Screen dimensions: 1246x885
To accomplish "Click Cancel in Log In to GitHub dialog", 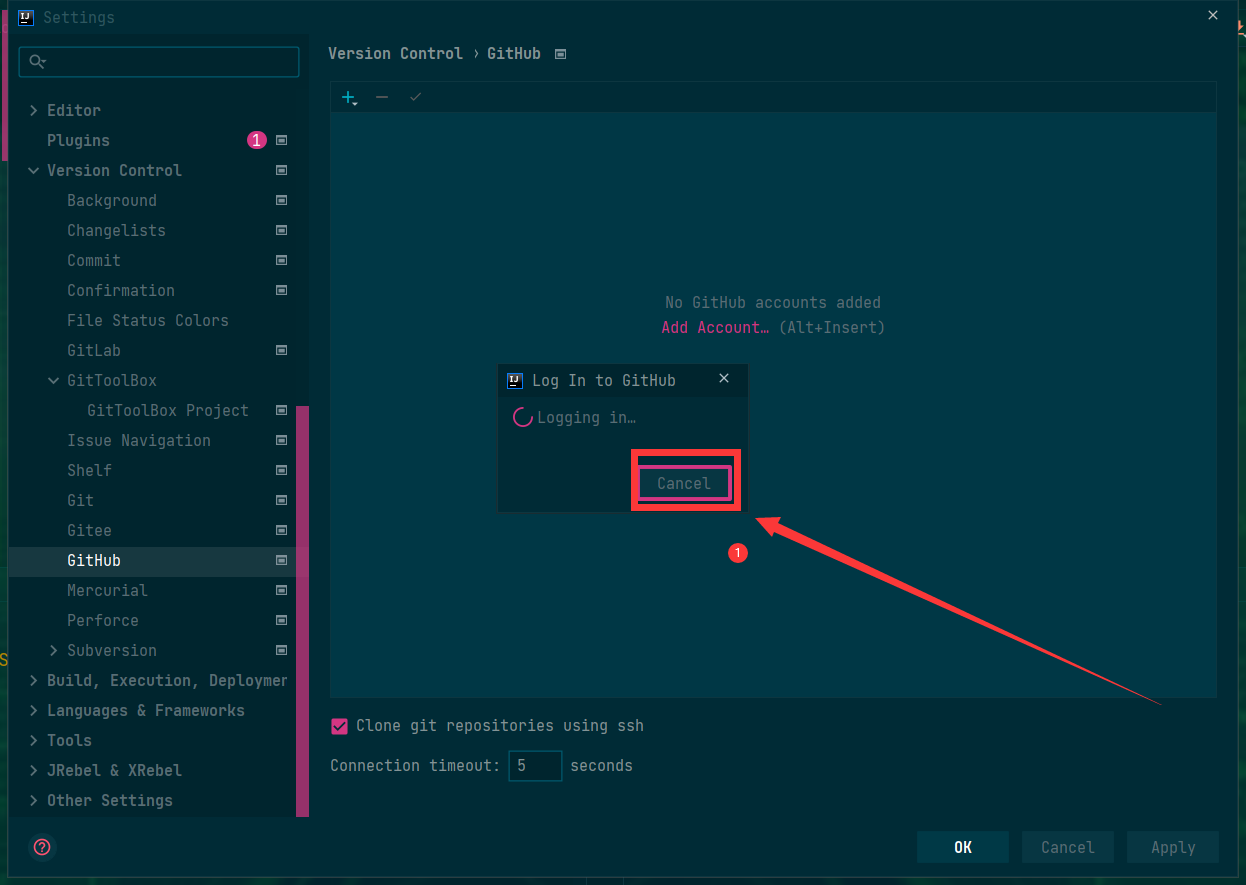I will click(684, 483).
